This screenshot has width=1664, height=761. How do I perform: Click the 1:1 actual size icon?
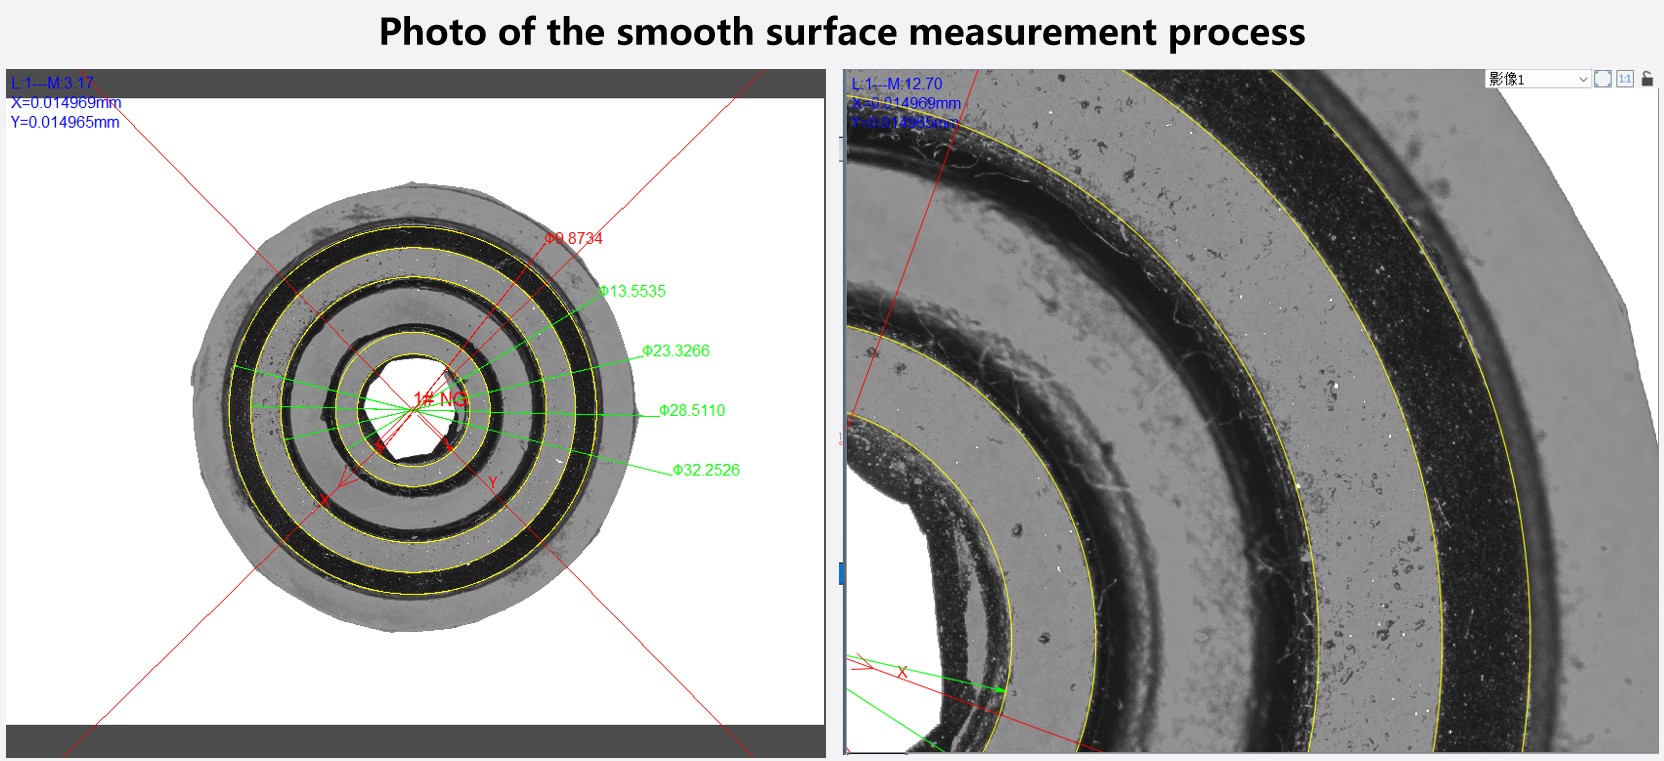1625,79
